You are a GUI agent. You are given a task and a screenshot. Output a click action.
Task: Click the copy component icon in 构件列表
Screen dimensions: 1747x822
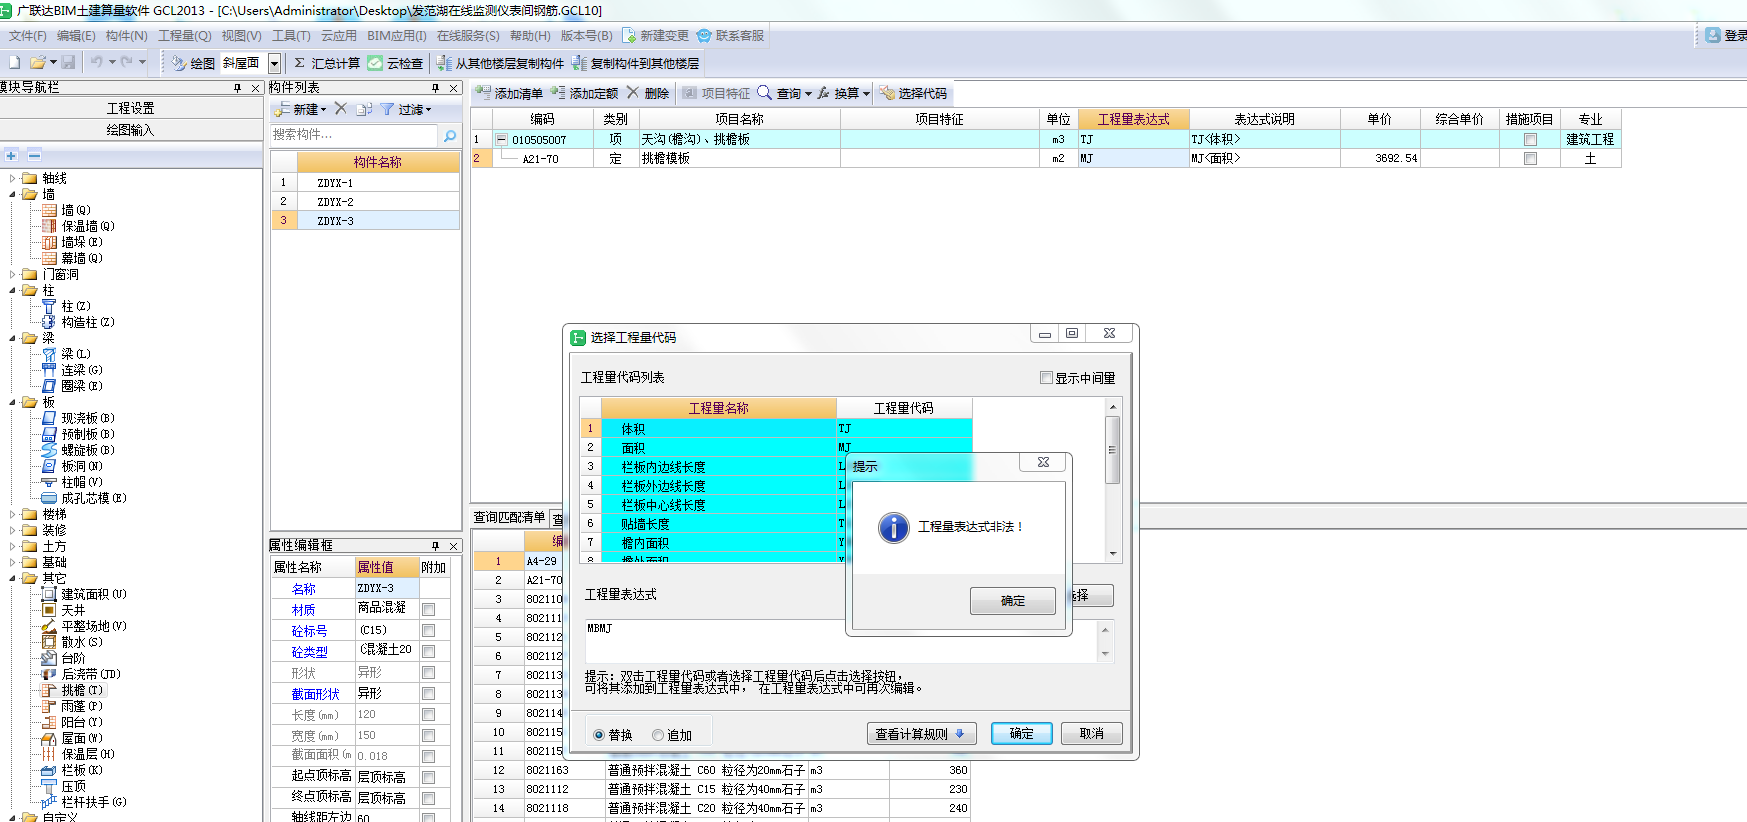(364, 109)
